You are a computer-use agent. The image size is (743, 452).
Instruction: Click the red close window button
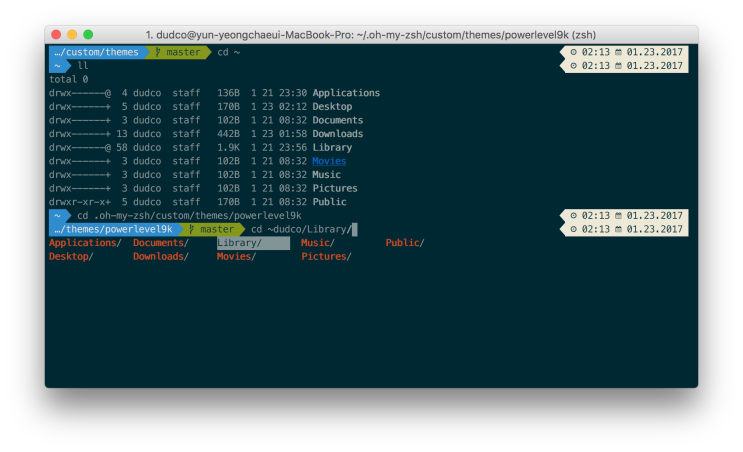coord(56,35)
